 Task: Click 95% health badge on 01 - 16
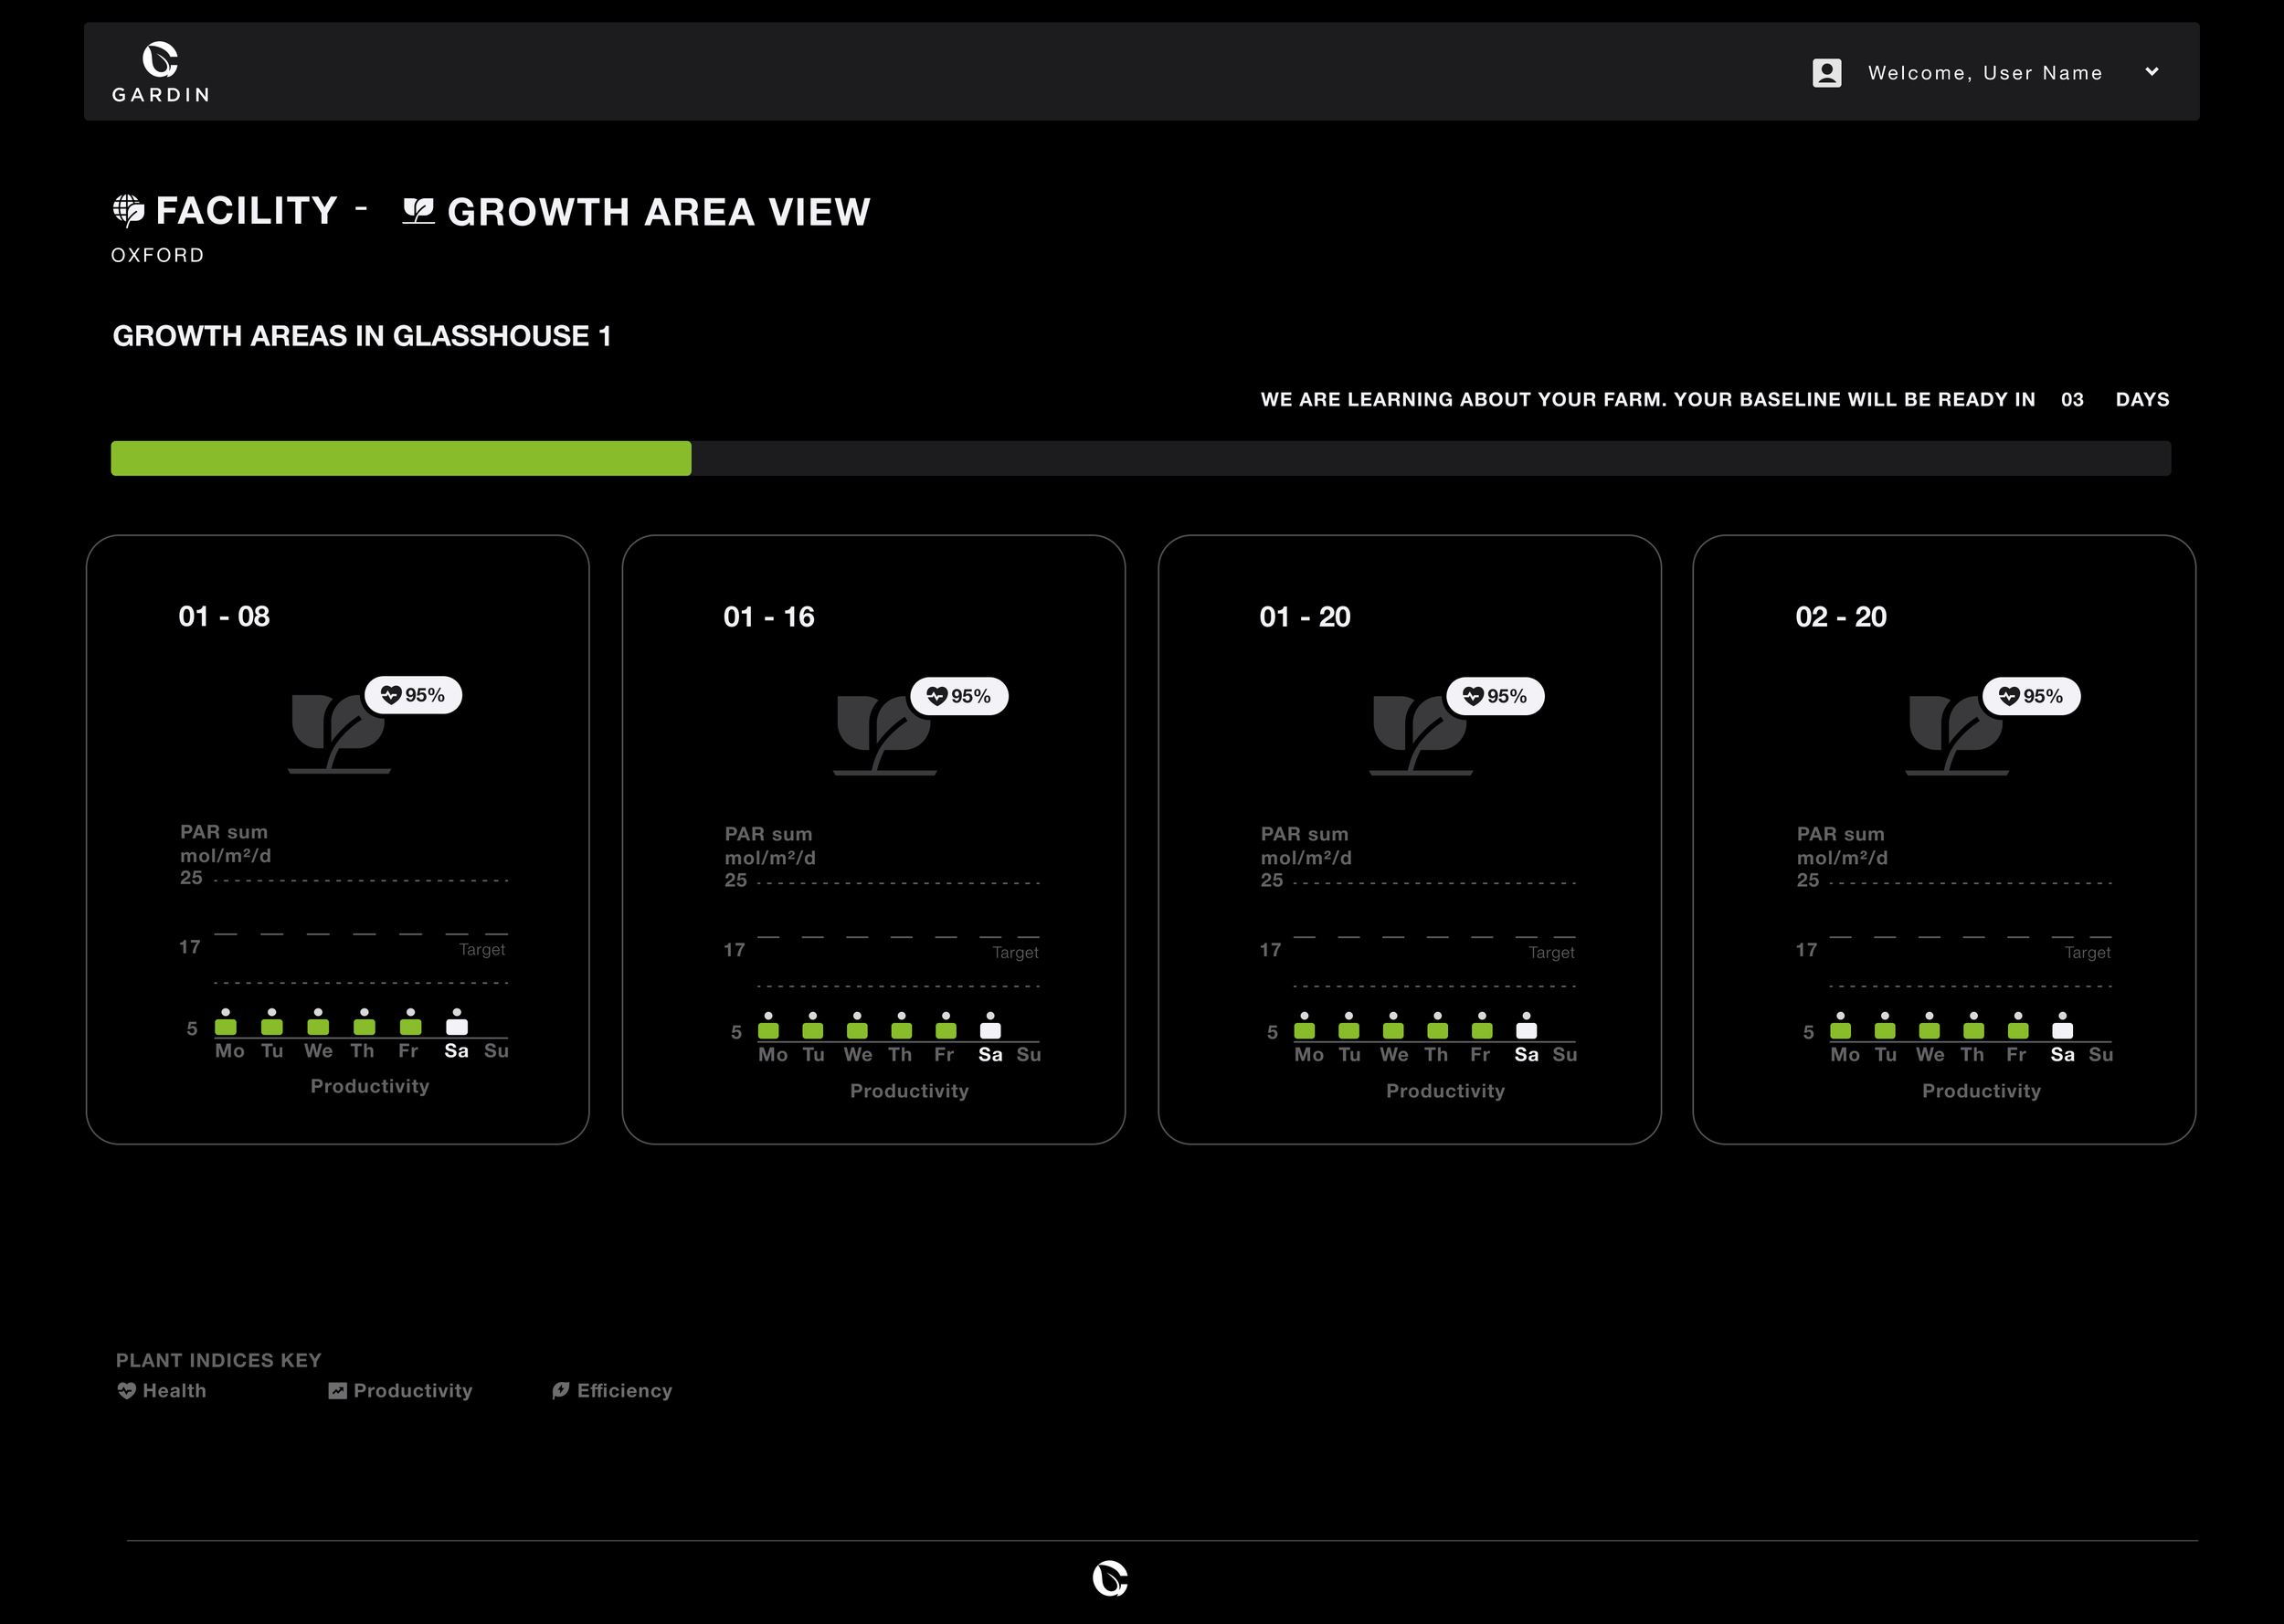tap(958, 696)
